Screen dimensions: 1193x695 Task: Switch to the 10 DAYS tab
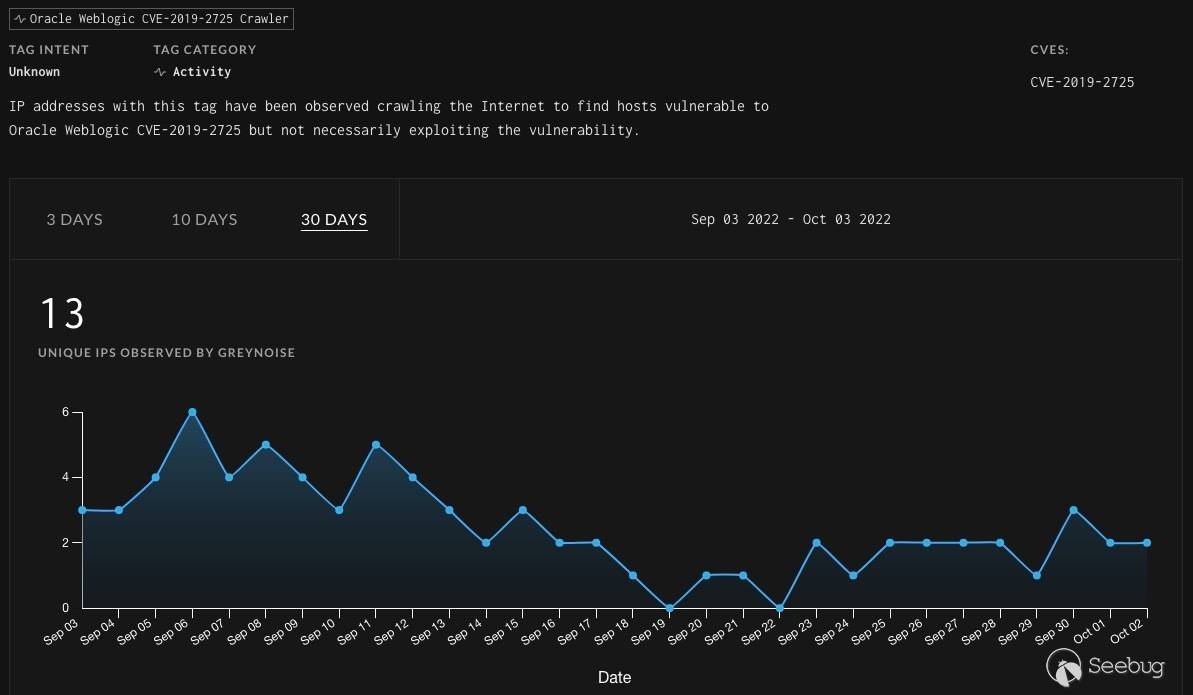pos(204,219)
